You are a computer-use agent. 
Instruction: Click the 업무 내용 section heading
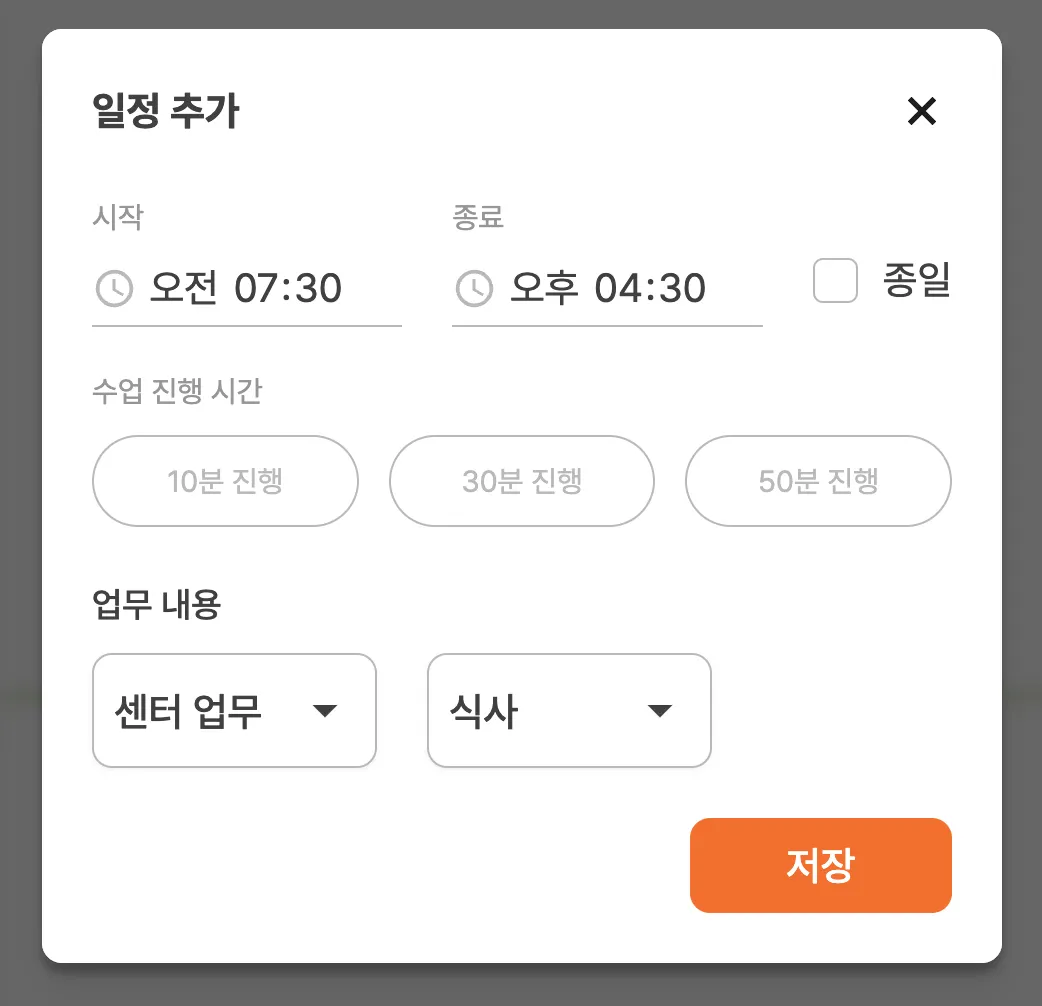156,604
